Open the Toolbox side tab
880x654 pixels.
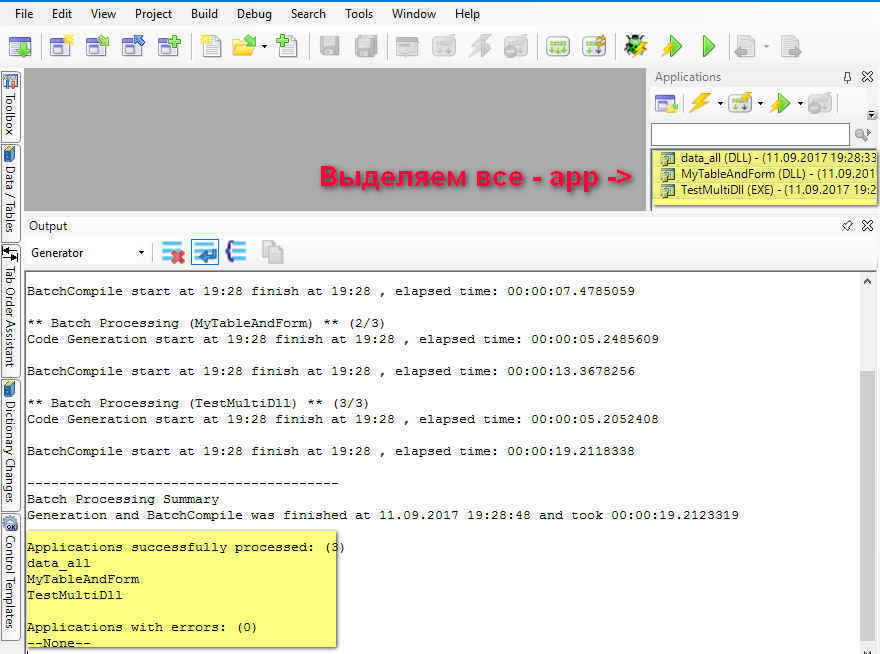(x=10, y=107)
